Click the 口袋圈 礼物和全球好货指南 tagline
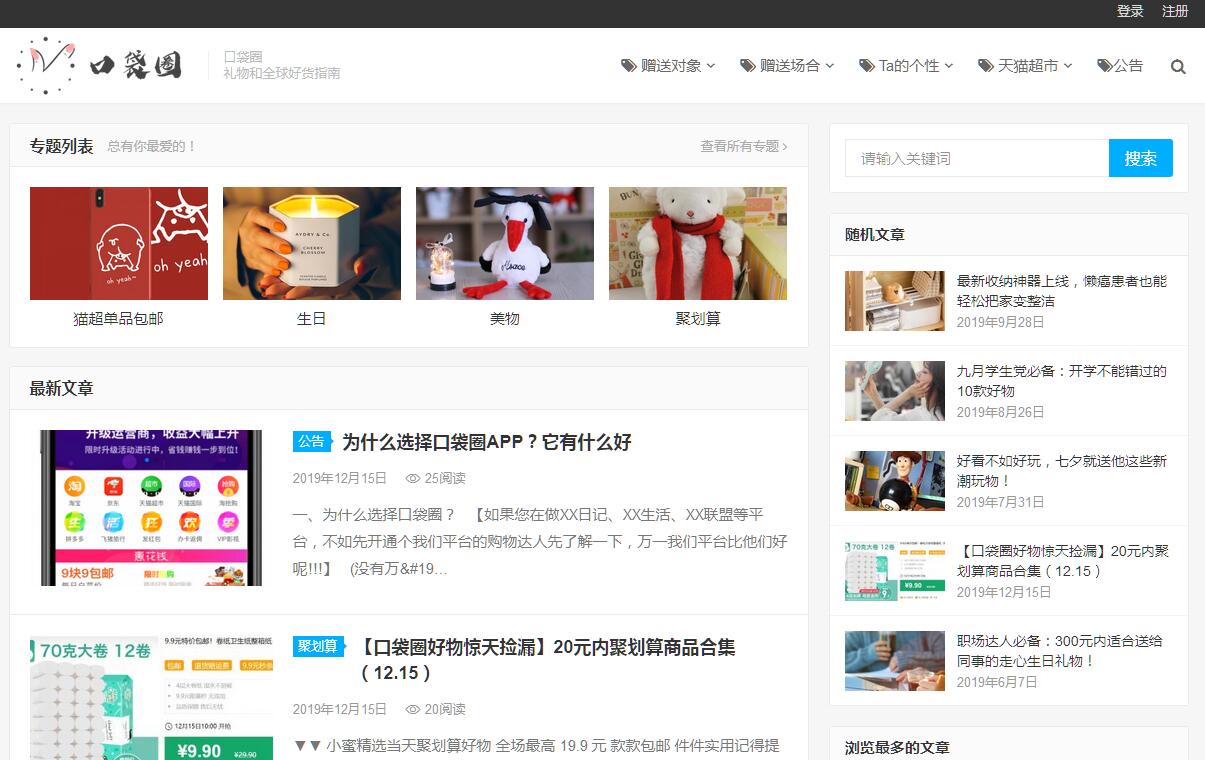1205x760 pixels. coord(282,65)
